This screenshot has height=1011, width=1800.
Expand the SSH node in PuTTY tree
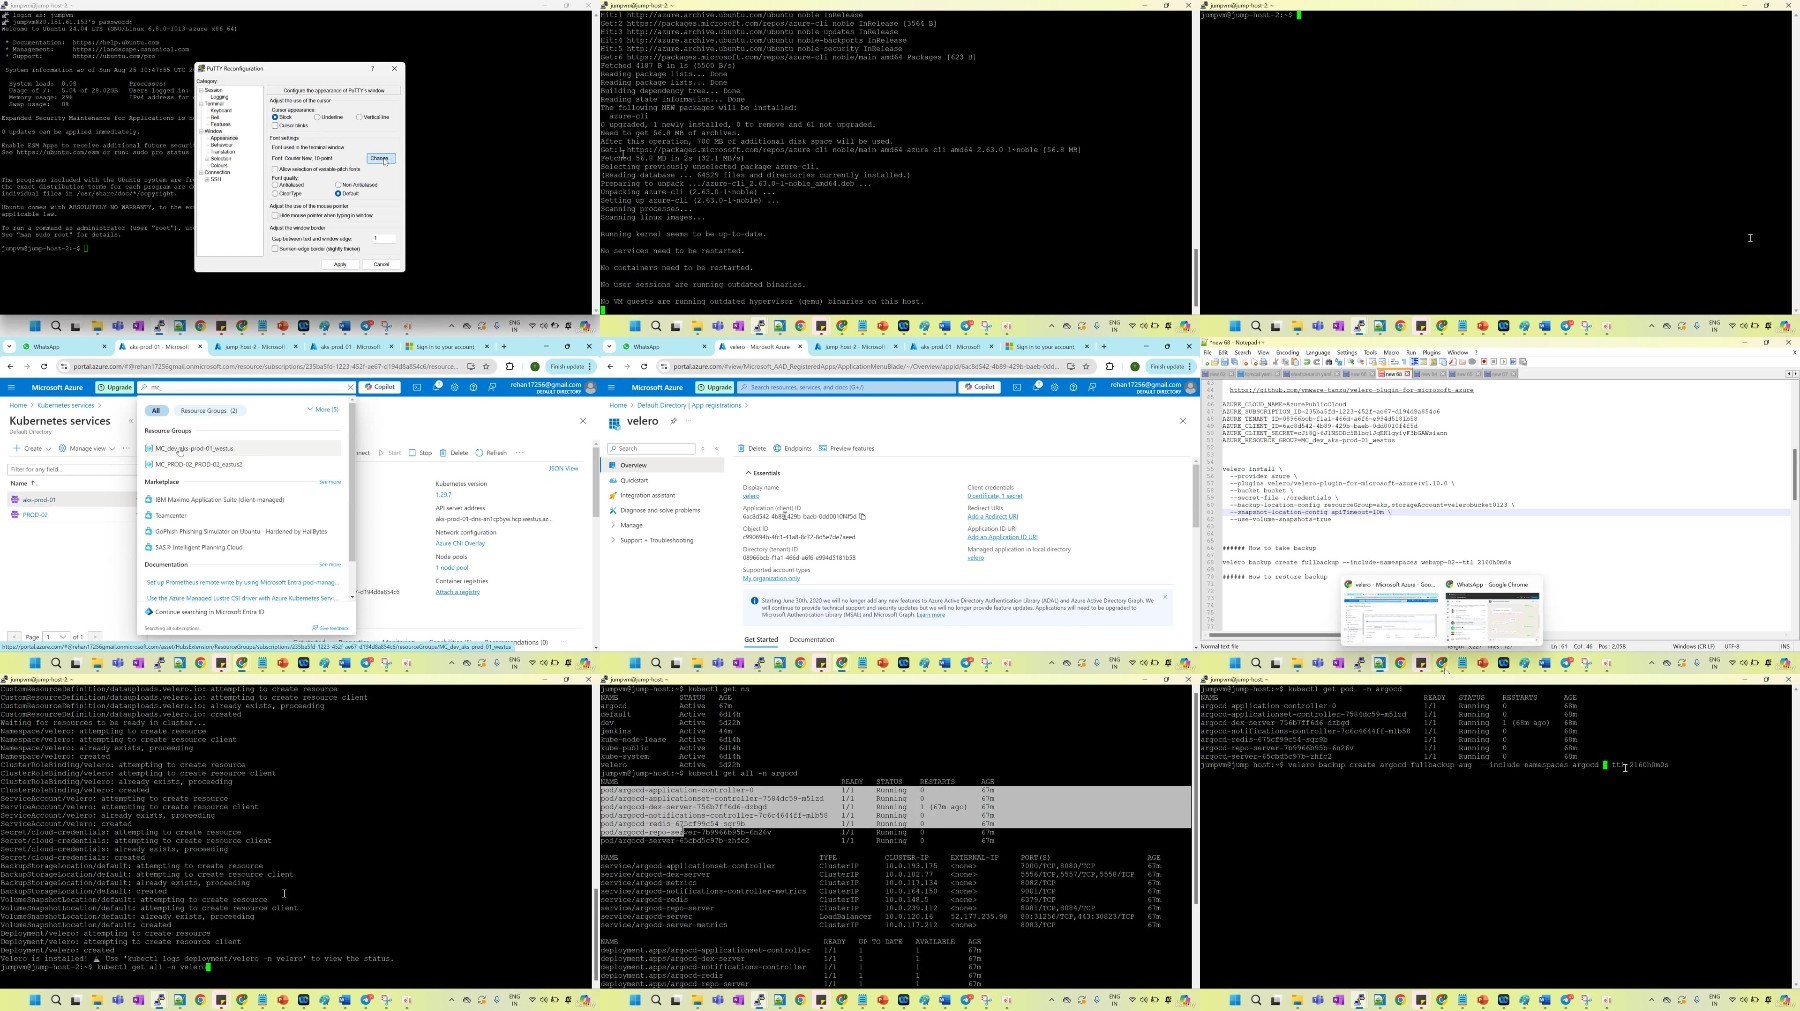coord(207,179)
